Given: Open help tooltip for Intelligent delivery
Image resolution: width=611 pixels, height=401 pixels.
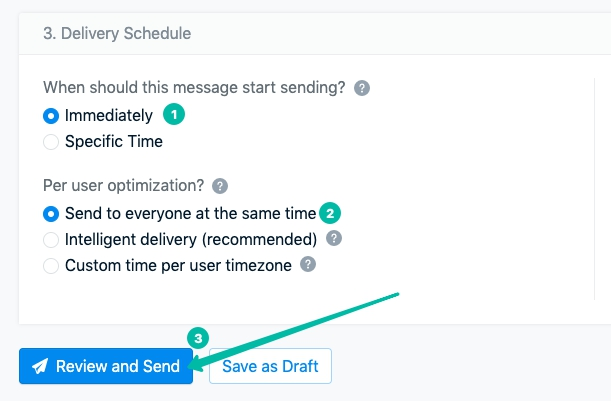Looking at the screenshot, I should click(x=334, y=239).
